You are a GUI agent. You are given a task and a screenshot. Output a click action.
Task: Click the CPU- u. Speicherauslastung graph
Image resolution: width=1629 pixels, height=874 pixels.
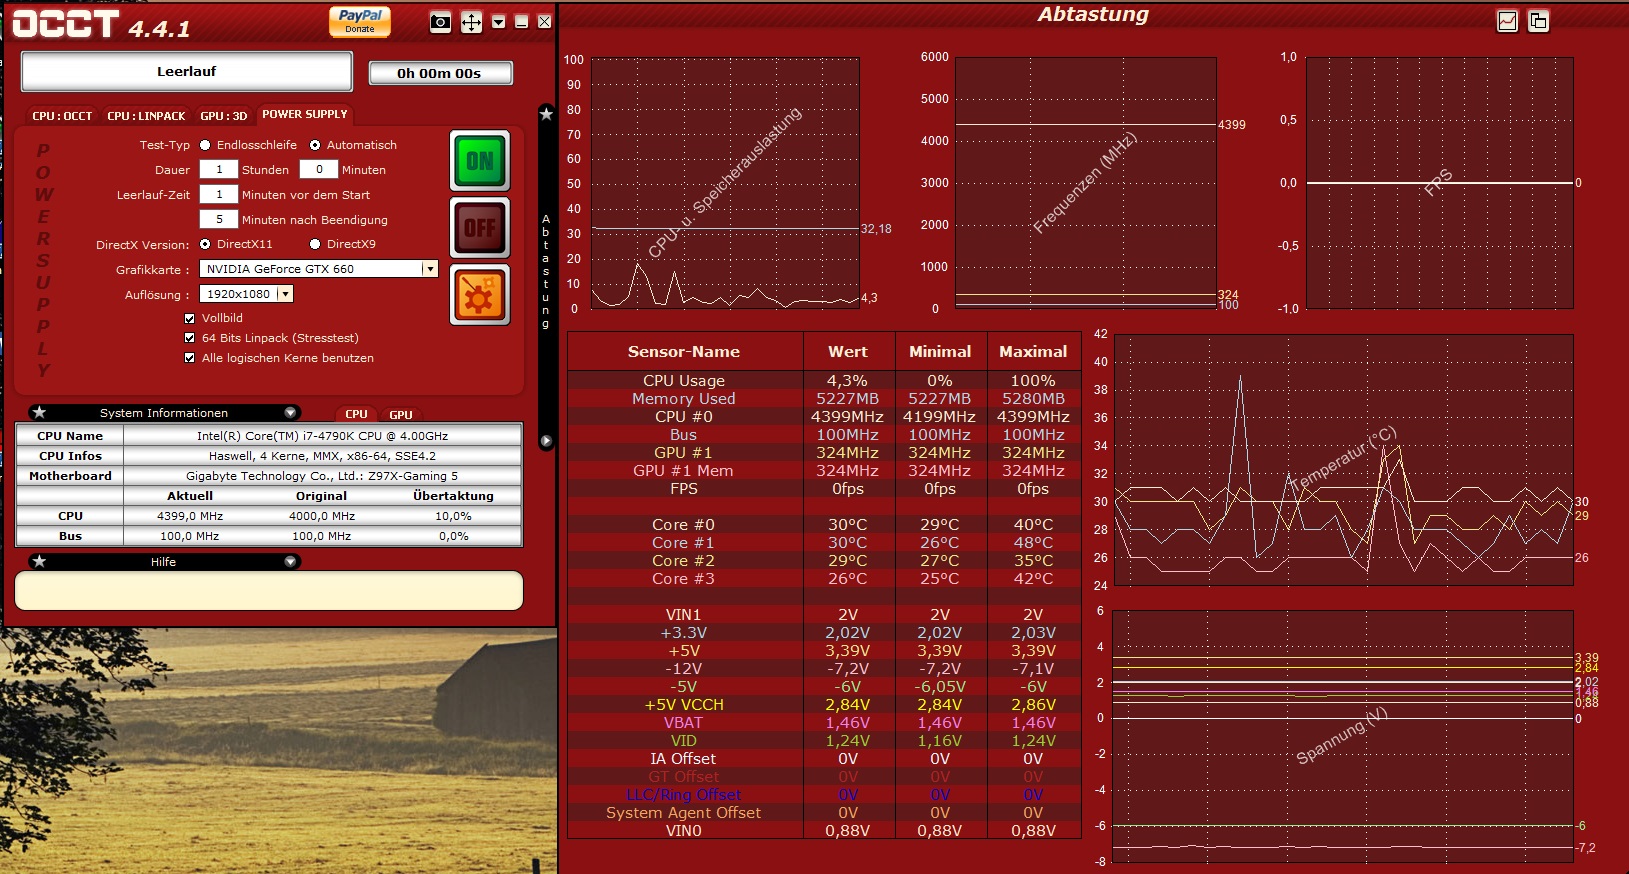(725, 183)
